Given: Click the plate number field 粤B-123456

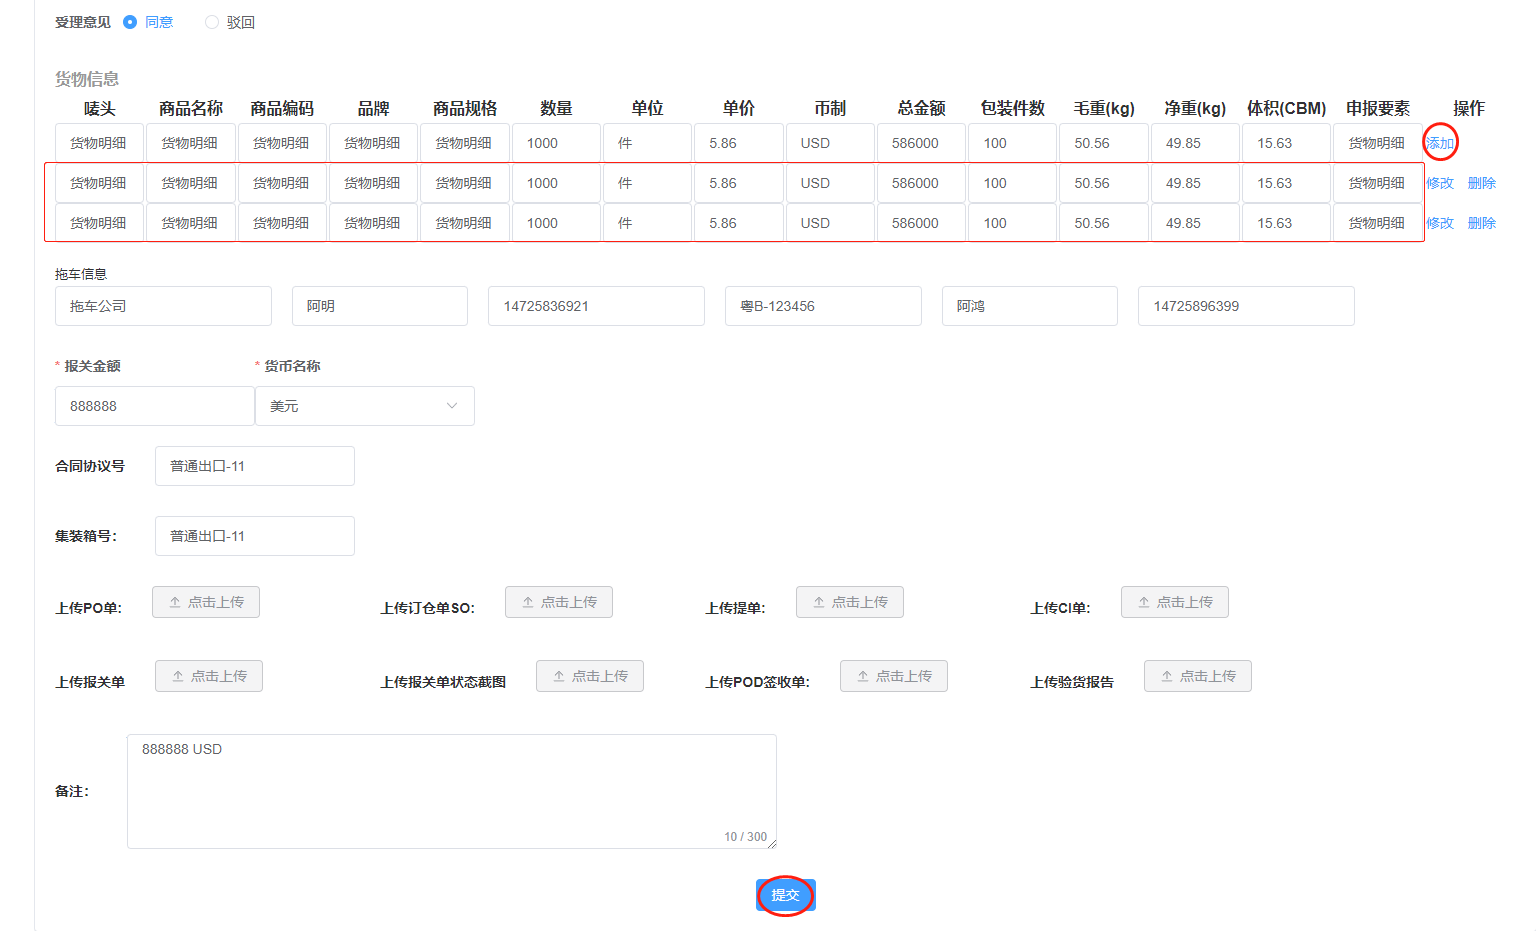Looking at the screenshot, I should tap(823, 306).
